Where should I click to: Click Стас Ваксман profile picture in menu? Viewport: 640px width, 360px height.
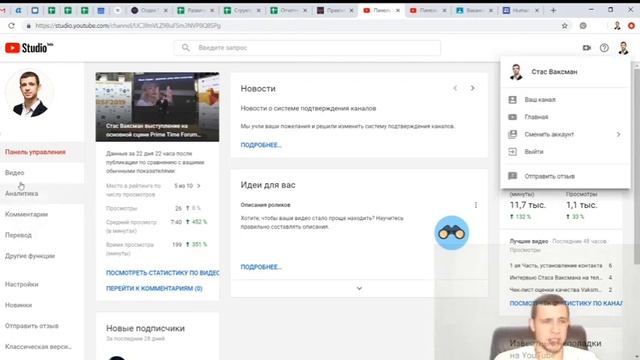[x=516, y=72]
